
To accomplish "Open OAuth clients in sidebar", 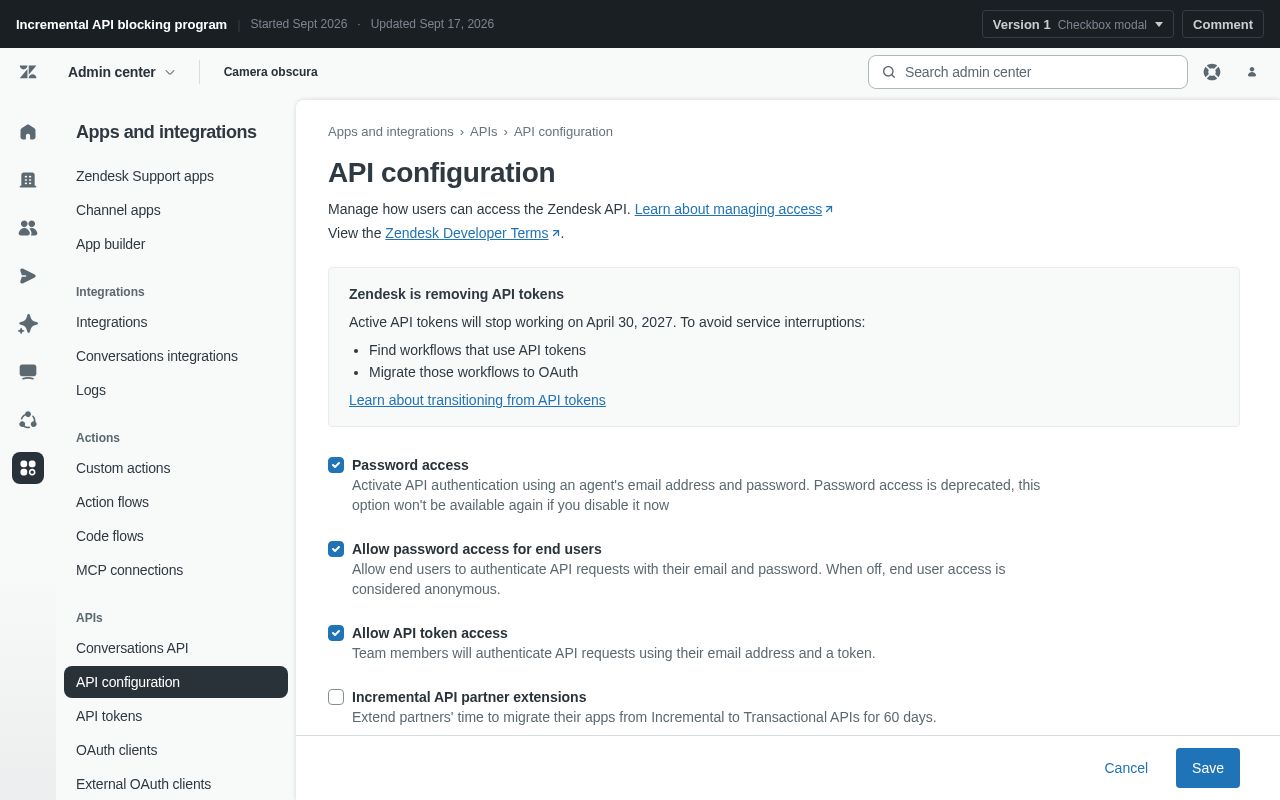I will [x=176, y=750].
